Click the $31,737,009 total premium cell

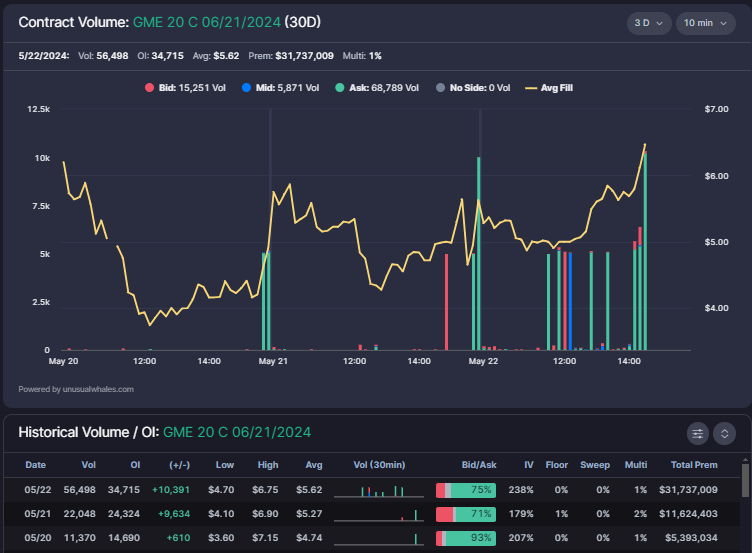coord(688,490)
